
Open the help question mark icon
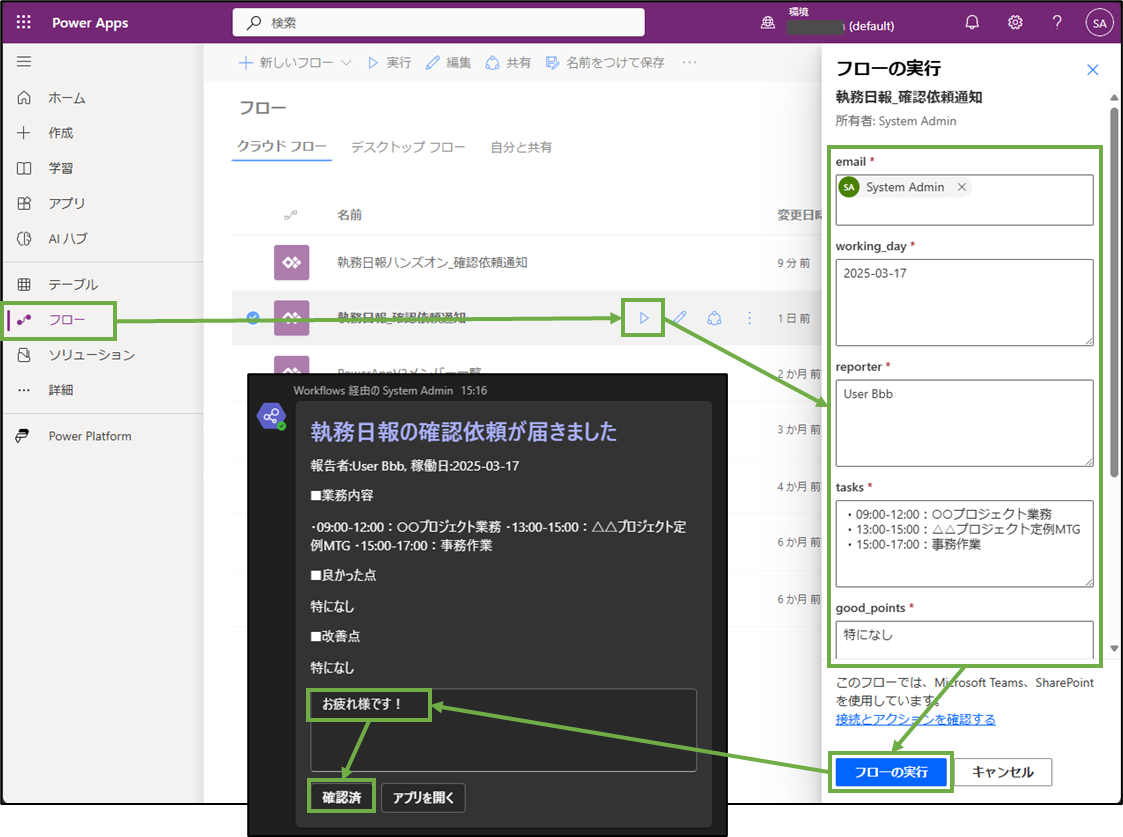(x=1057, y=22)
